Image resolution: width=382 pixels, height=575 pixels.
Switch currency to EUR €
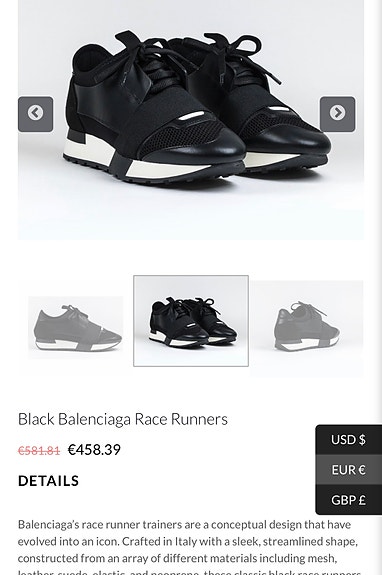pos(348,470)
